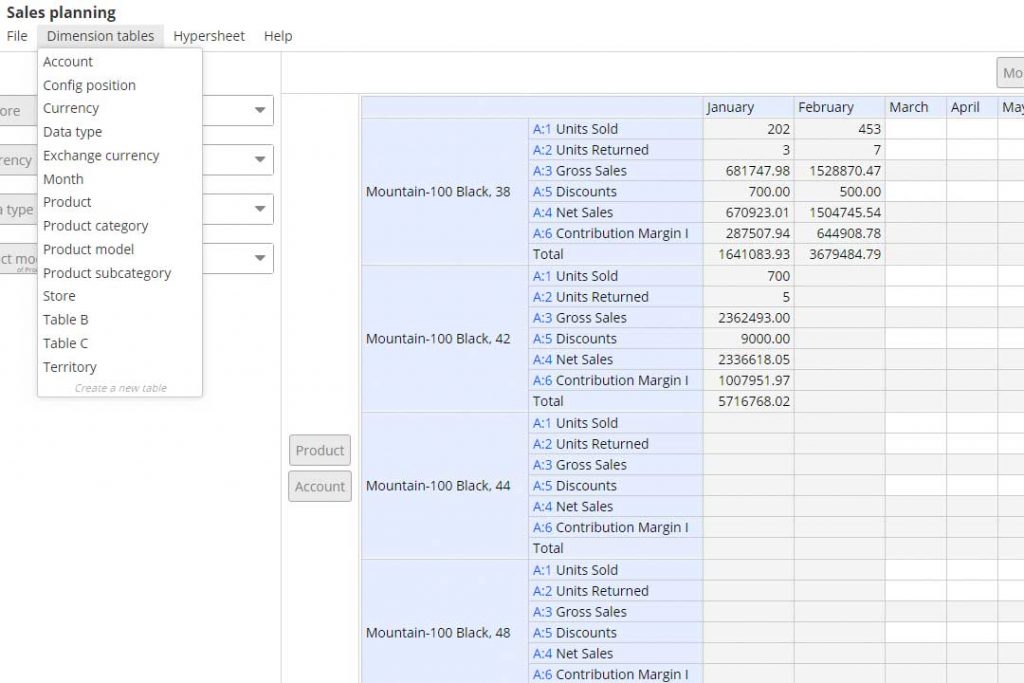Open the Data type dropdown arrow
1024x683 pixels.
coord(260,209)
